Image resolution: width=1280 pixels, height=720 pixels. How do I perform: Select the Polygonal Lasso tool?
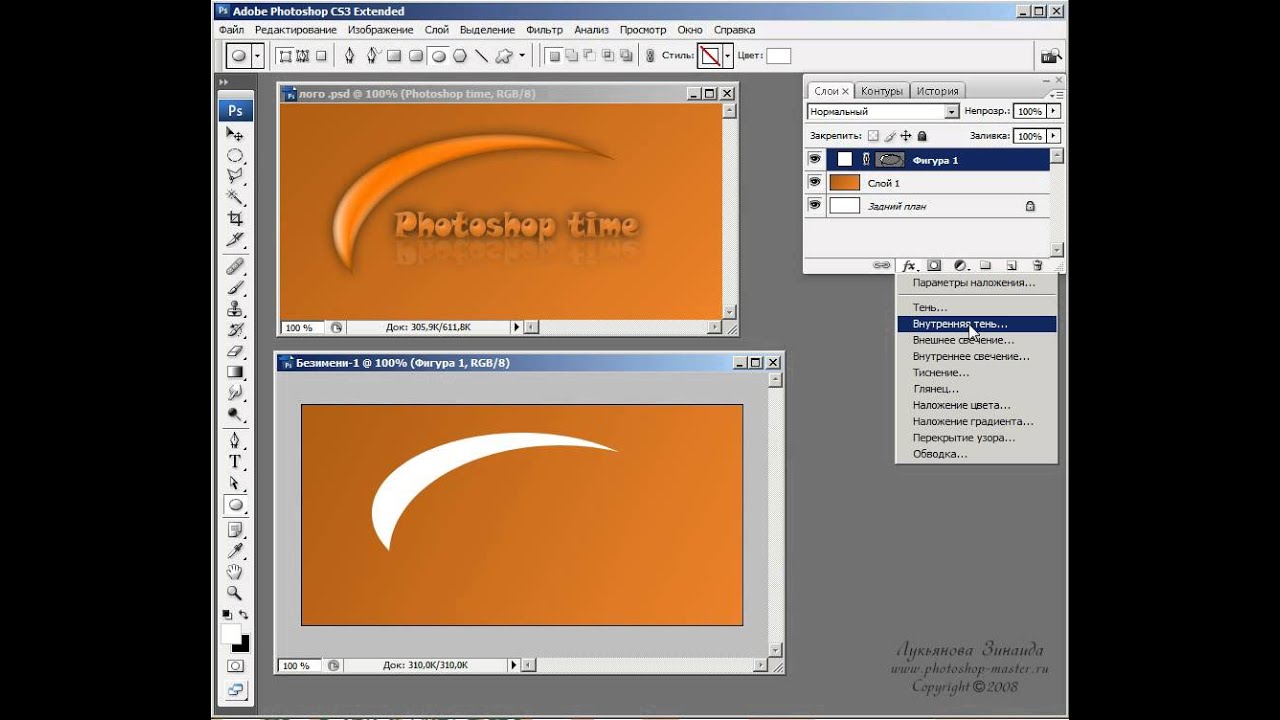coord(235,176)
